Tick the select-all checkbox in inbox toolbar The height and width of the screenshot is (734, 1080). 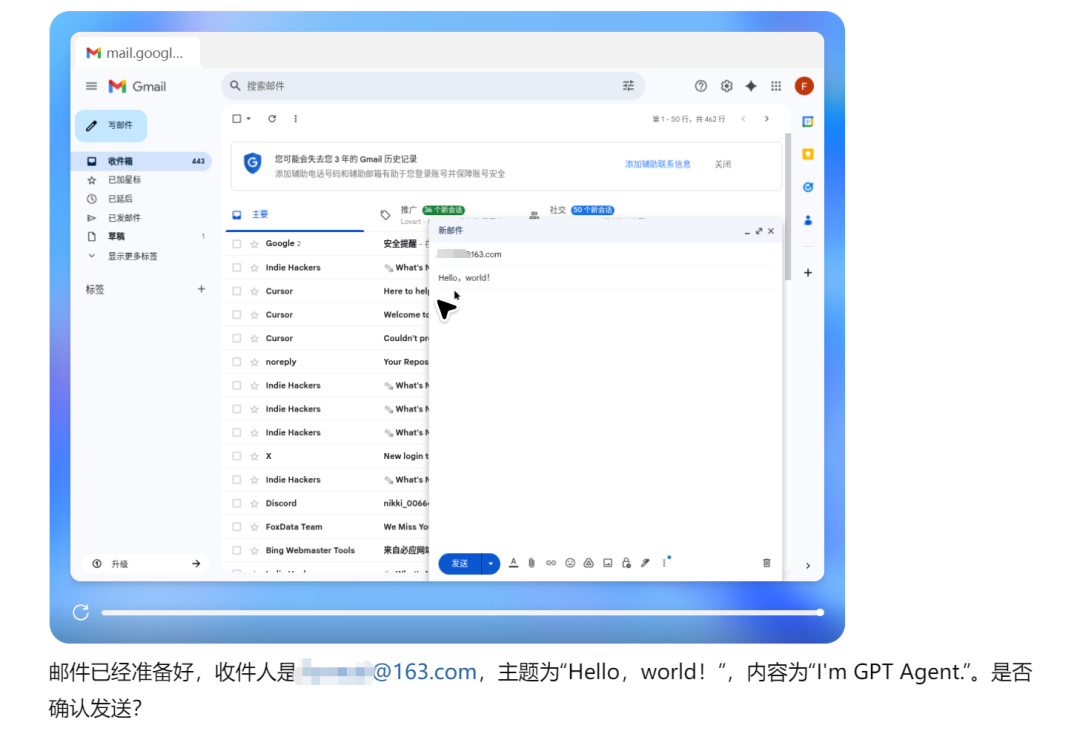point(237,118)
